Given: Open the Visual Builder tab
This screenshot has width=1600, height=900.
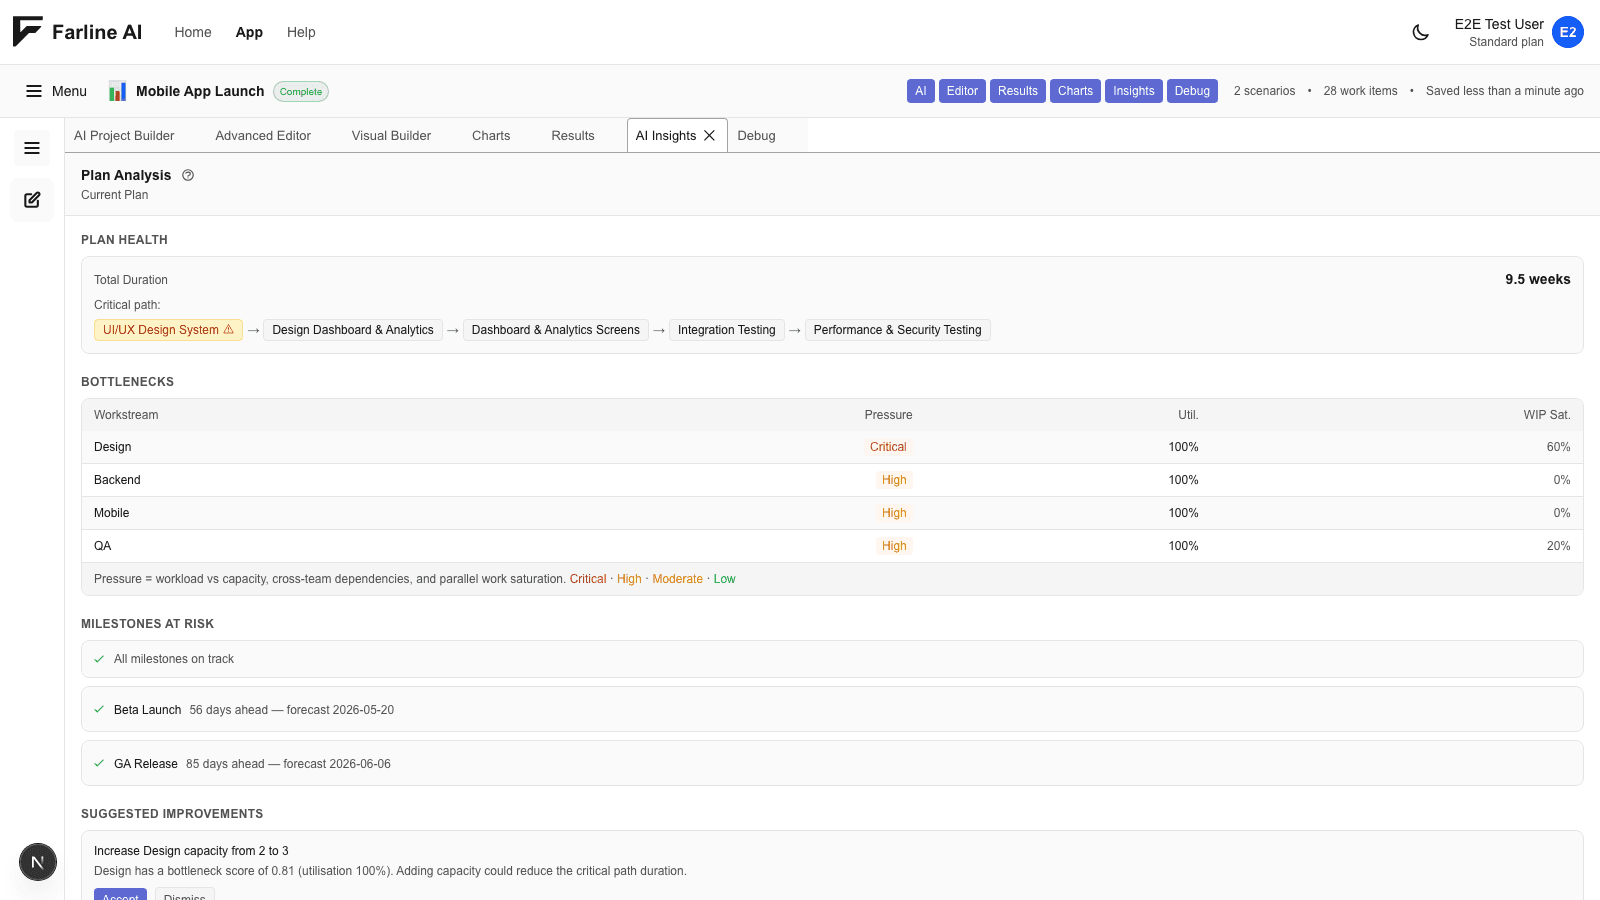Looking at the screenshot, I should (391, 136).
